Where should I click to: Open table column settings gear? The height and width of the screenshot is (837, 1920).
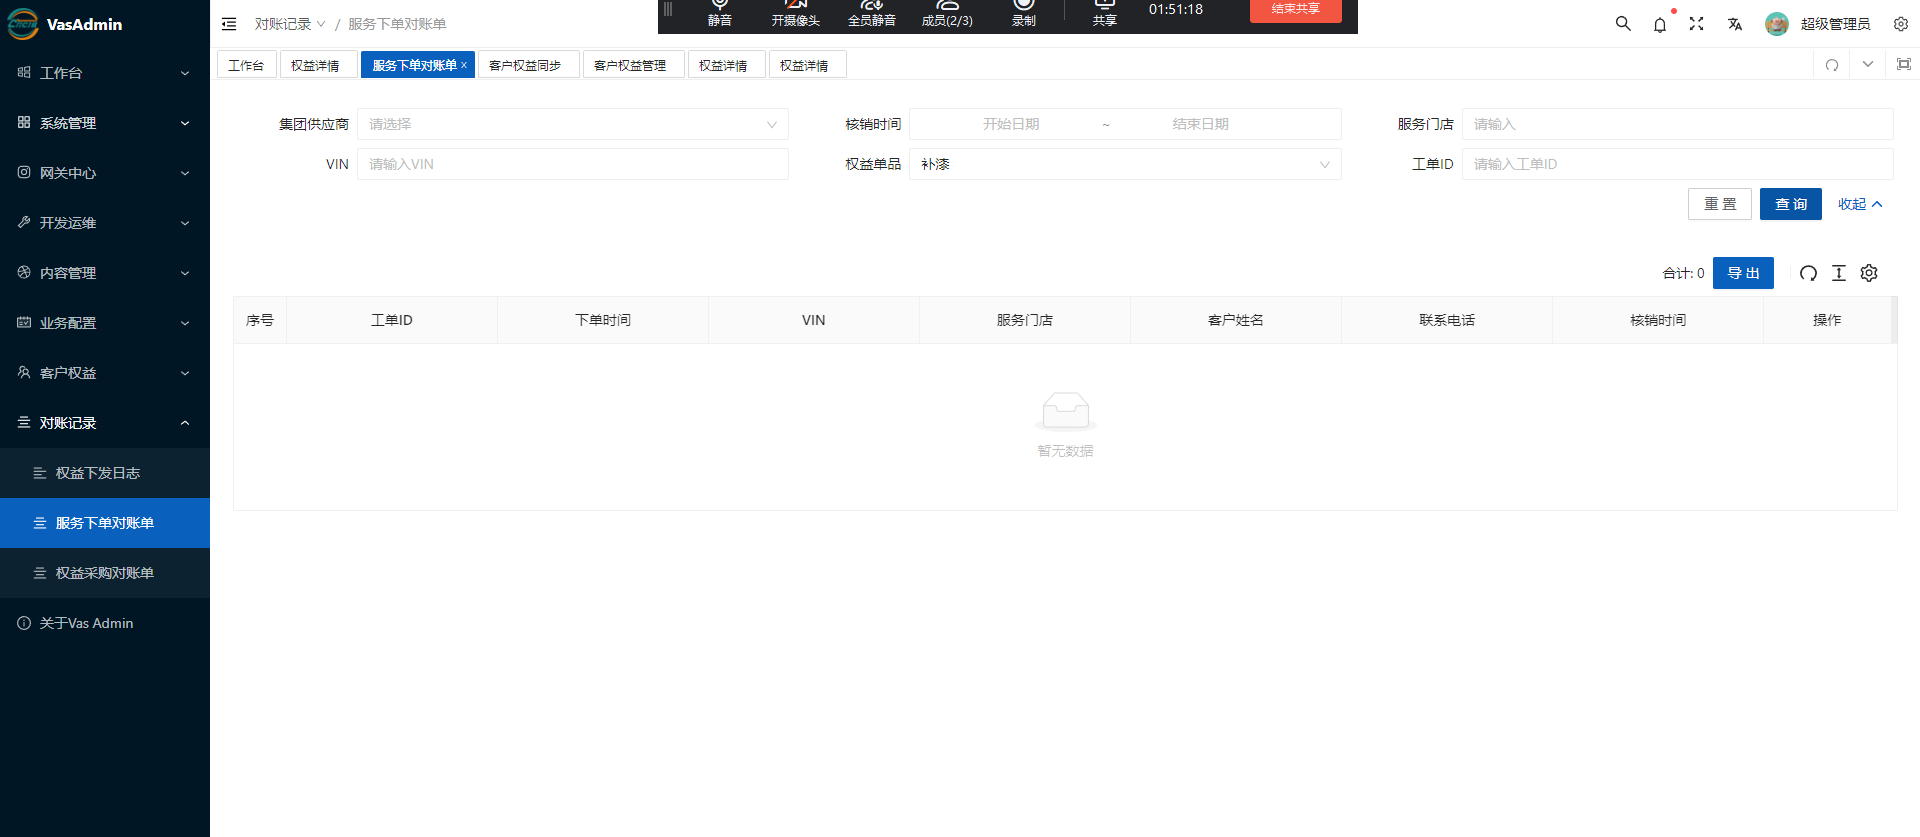pos(1869,273)
